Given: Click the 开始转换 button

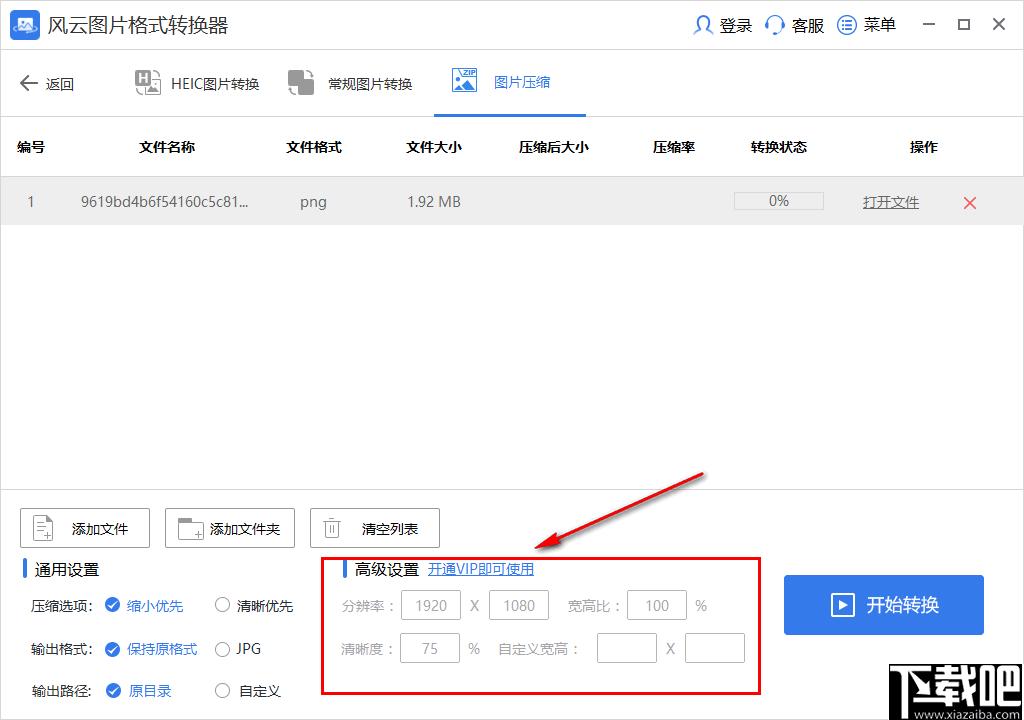Looking at the screenshot, I should [884, 605].
